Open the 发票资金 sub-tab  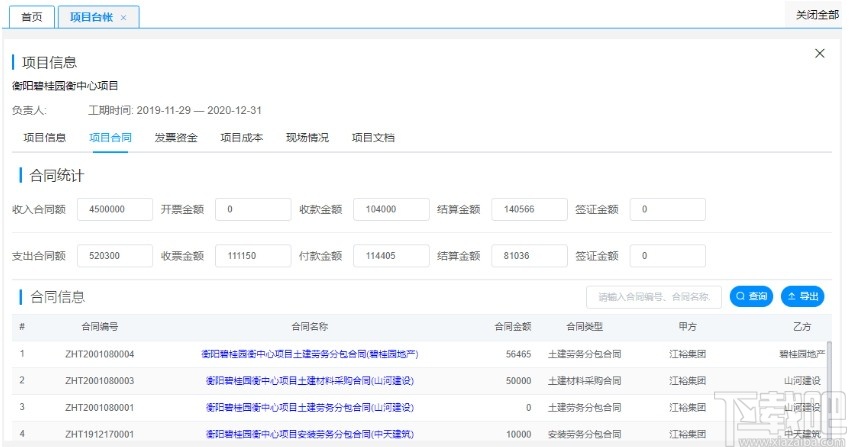[176, 137]
